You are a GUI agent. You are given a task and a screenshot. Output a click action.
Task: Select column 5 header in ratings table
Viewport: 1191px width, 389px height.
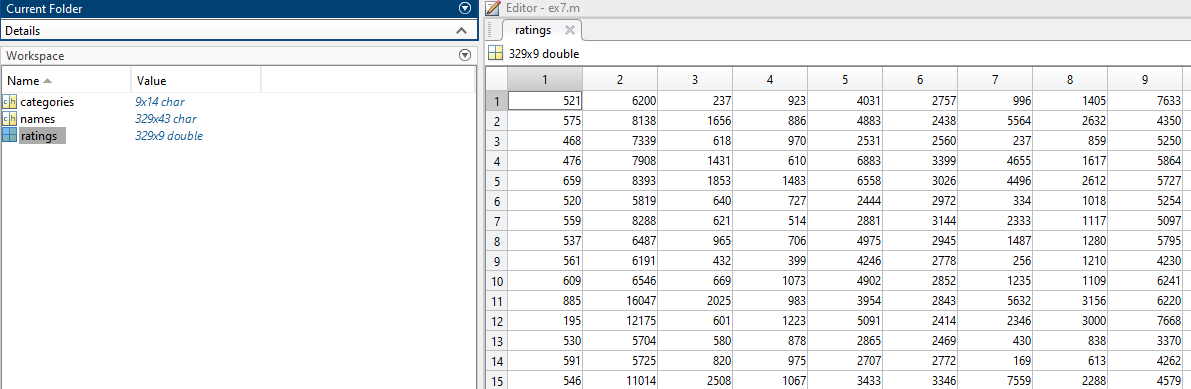coord(845,79)
